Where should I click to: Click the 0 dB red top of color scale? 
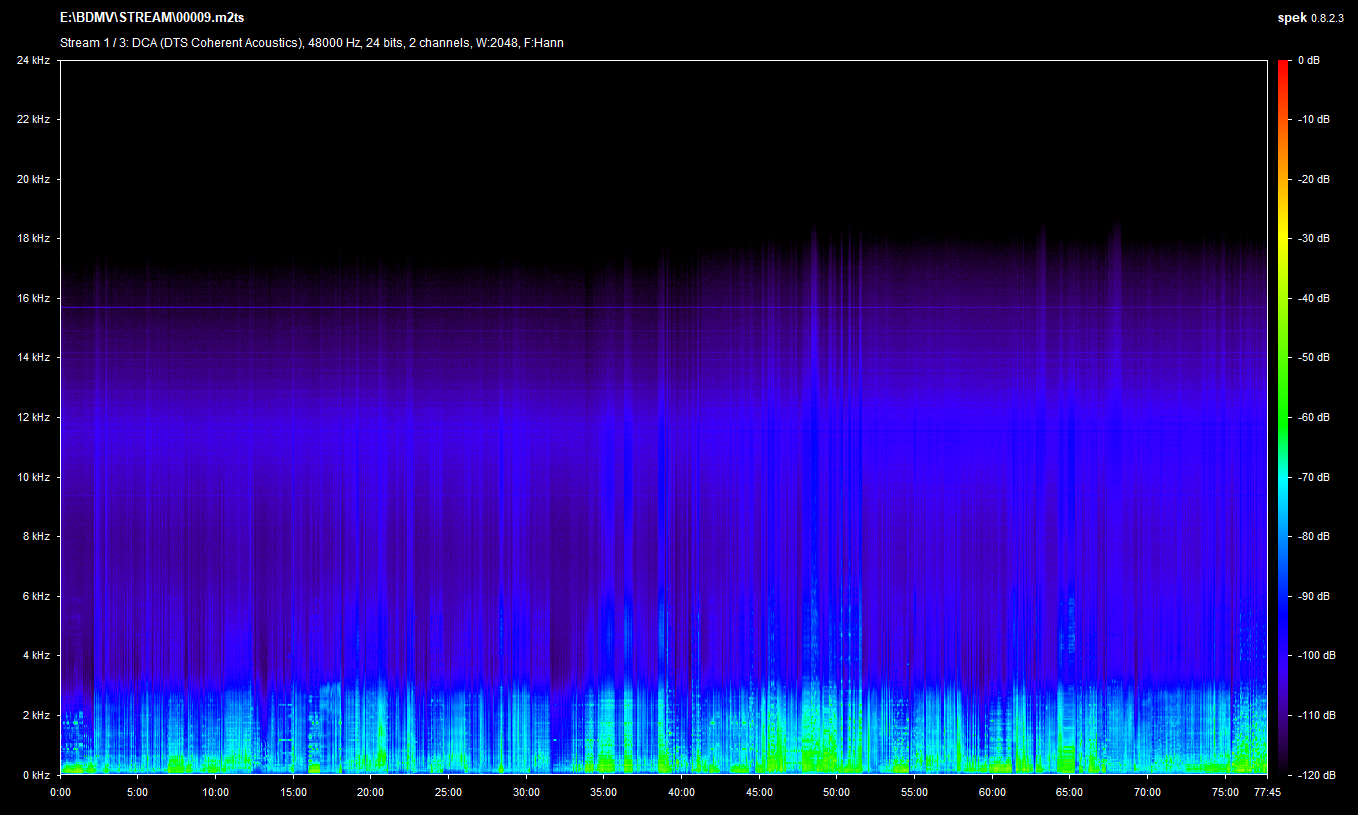coord(1283,63)
